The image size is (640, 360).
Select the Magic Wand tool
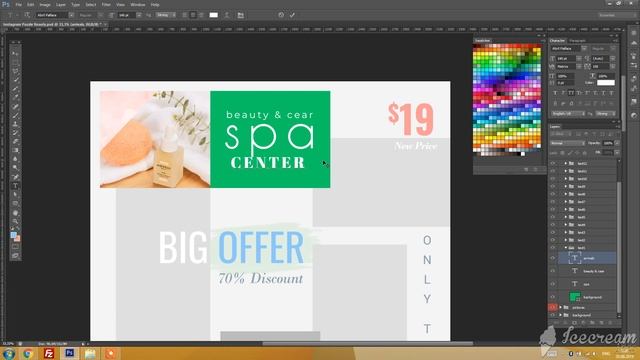[x=15, y=80]
